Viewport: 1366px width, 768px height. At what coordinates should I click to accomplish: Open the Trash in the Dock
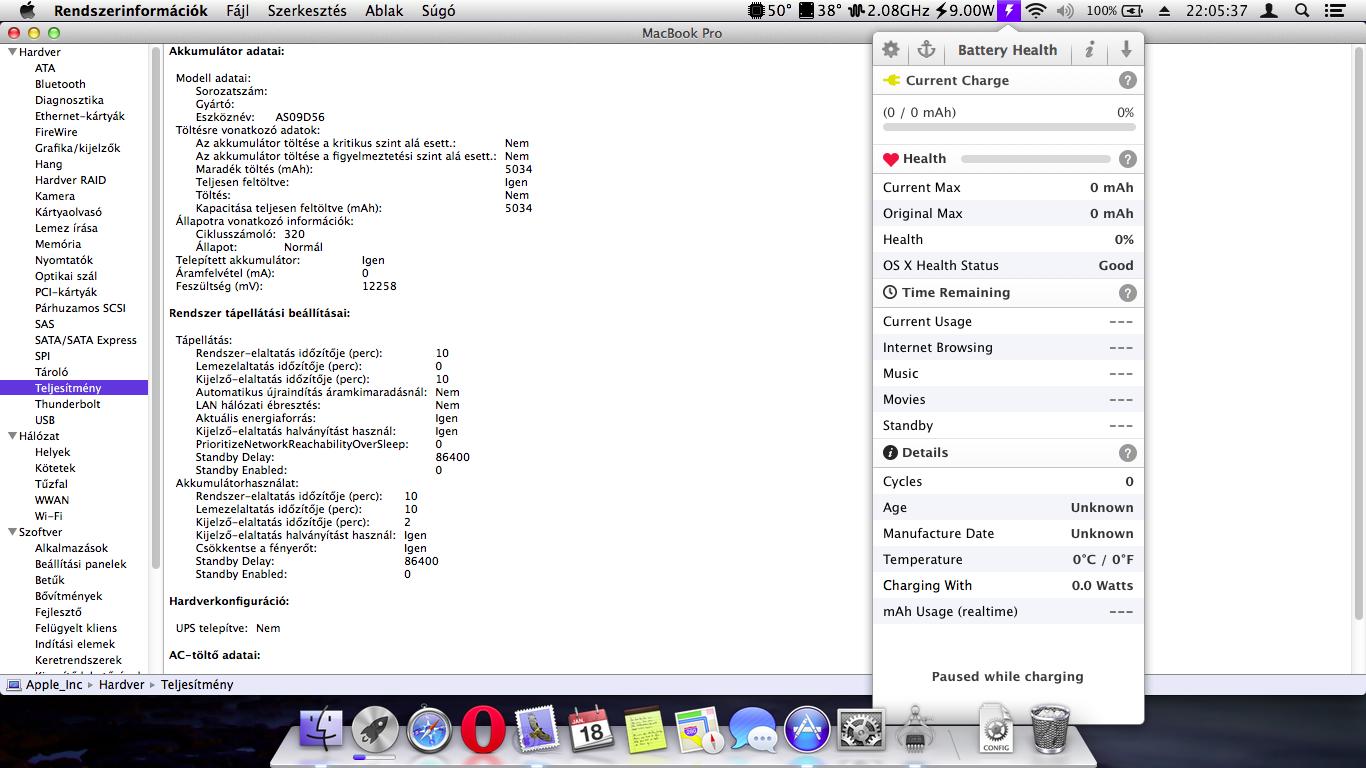1049,727
